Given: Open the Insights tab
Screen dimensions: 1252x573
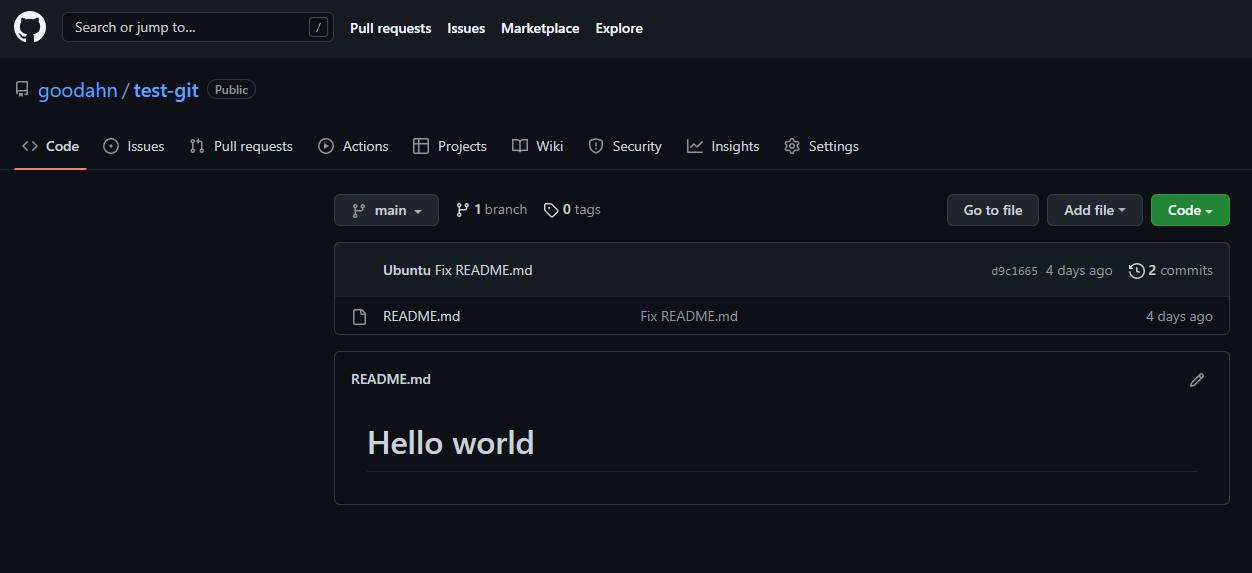Looking at the screenshot, I should tap(723, 146).
